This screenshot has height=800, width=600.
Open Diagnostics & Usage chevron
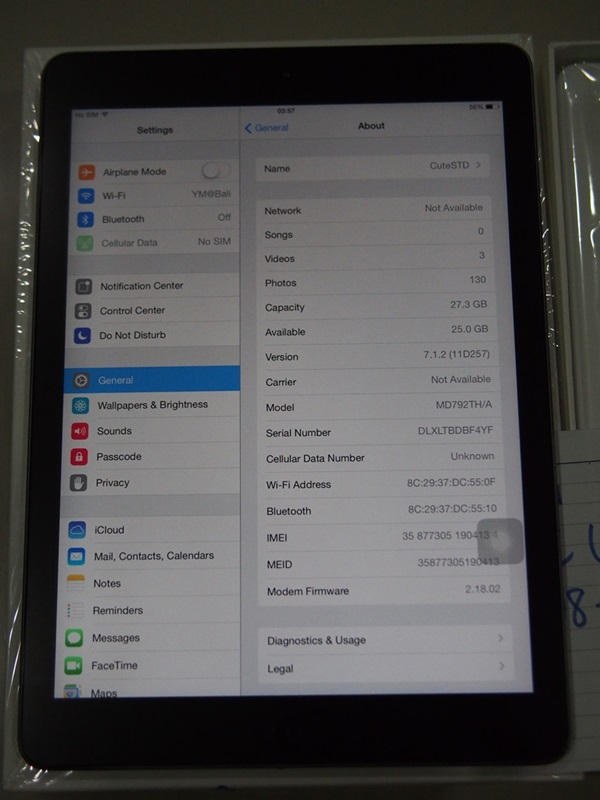pos(501,638)
